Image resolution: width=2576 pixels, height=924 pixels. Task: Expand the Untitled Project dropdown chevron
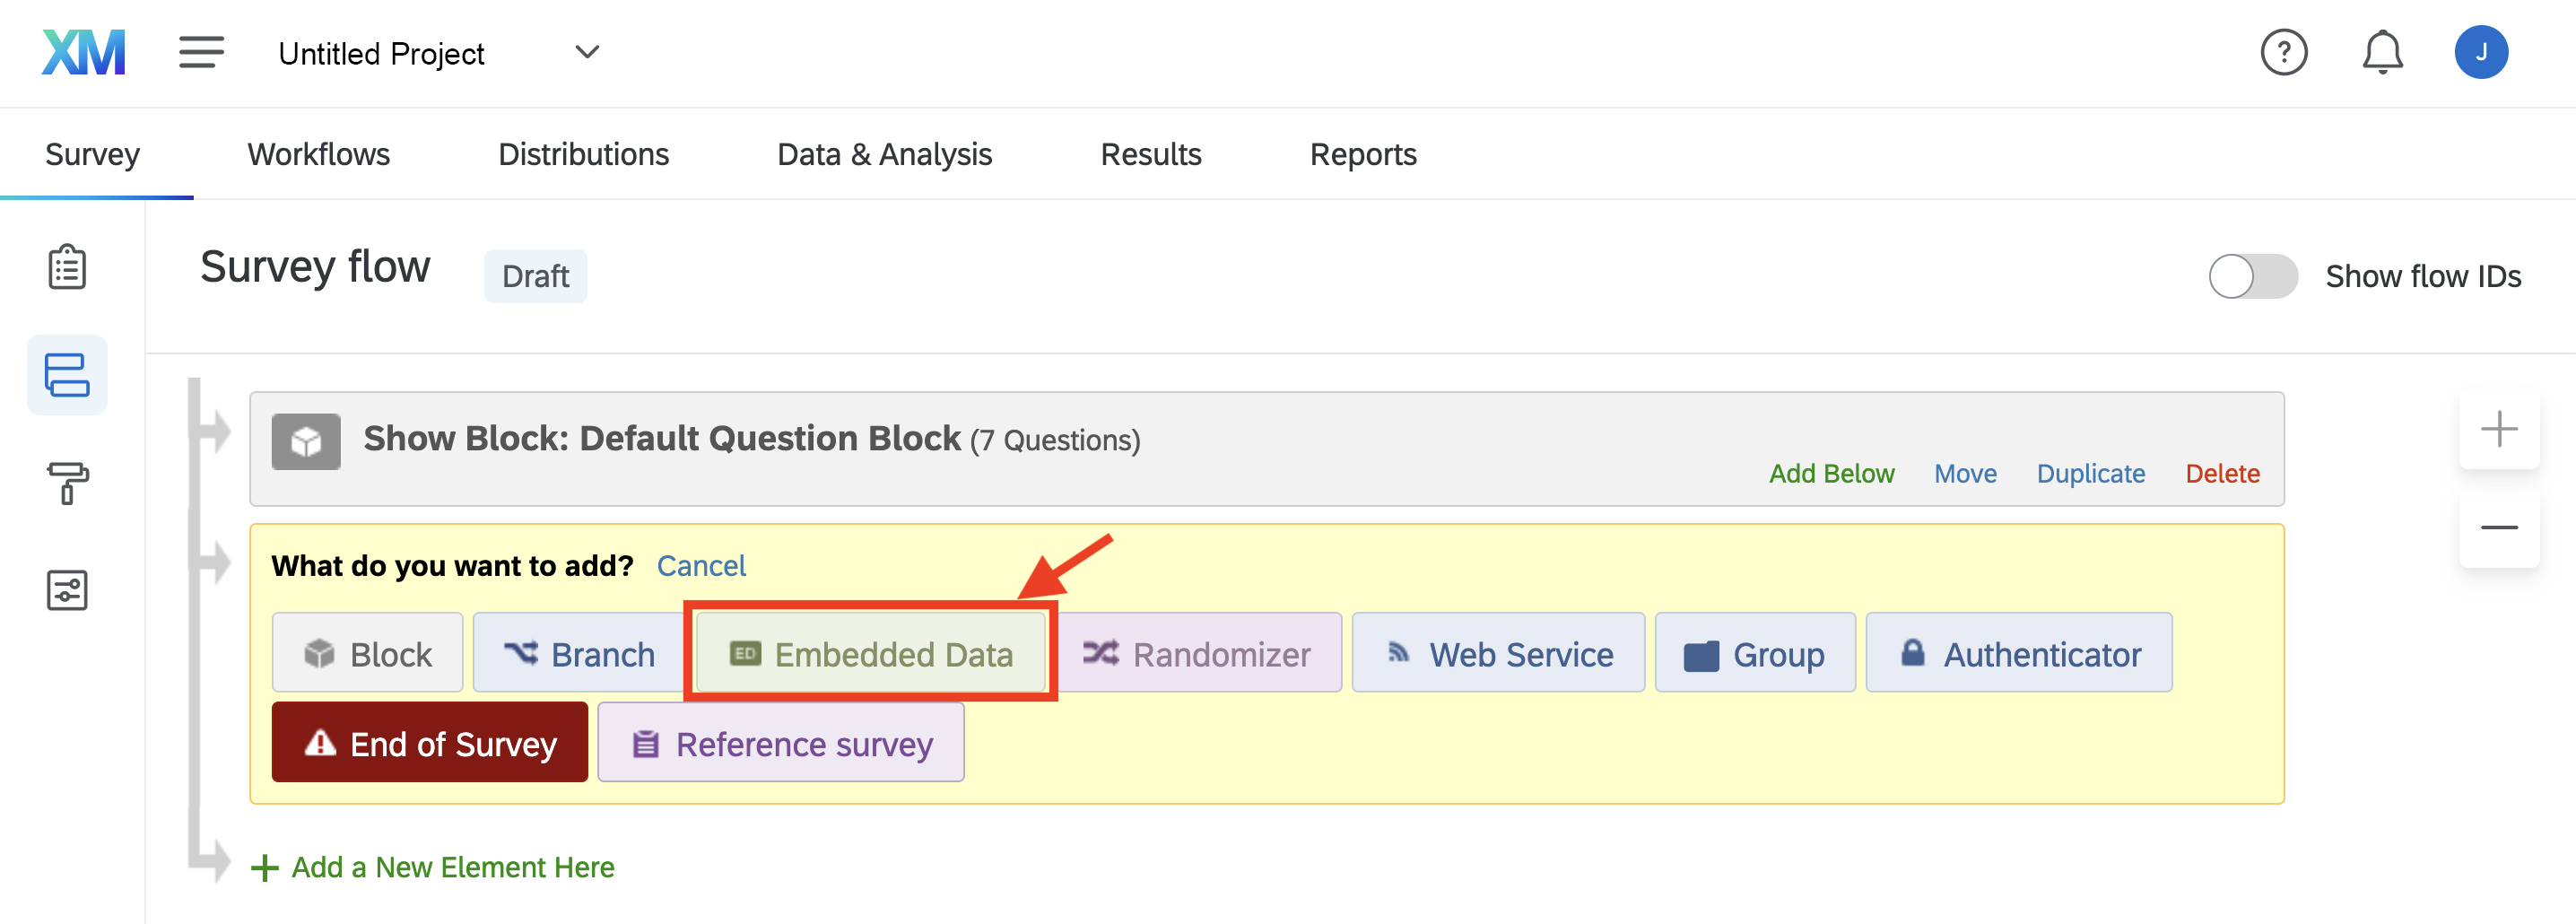tap(587, 52)
